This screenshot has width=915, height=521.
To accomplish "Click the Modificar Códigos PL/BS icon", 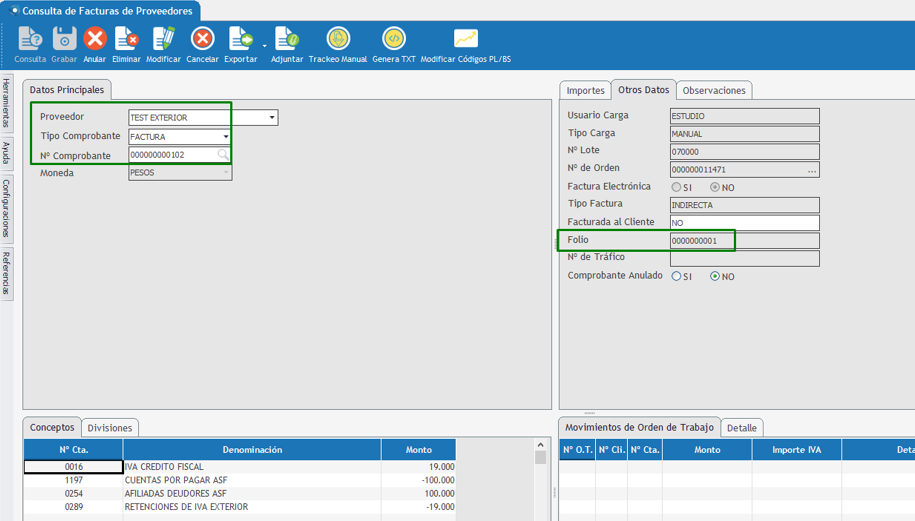I will point(466,39).
